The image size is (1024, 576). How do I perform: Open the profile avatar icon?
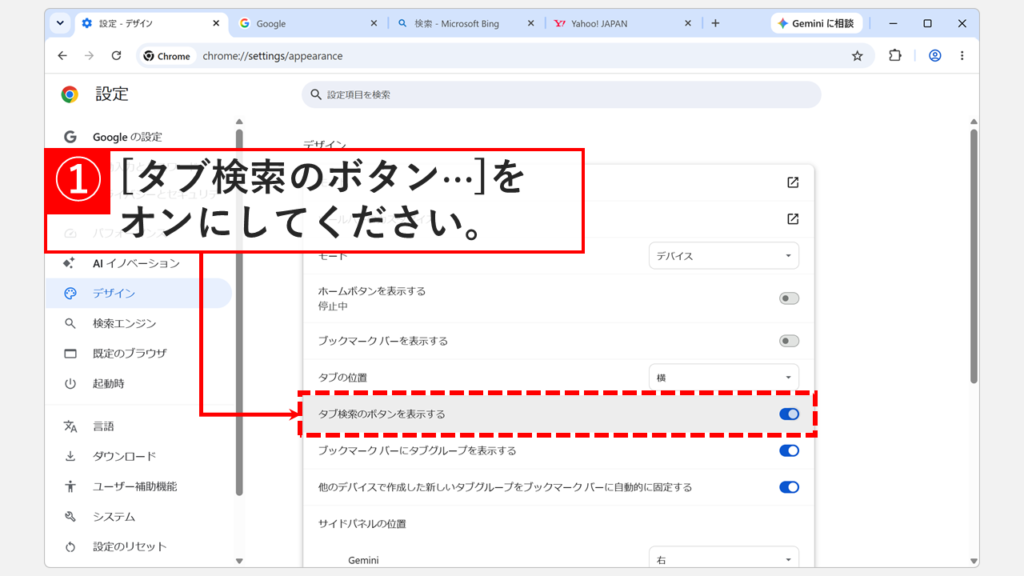pyautogui.click(x=935, y=56)
